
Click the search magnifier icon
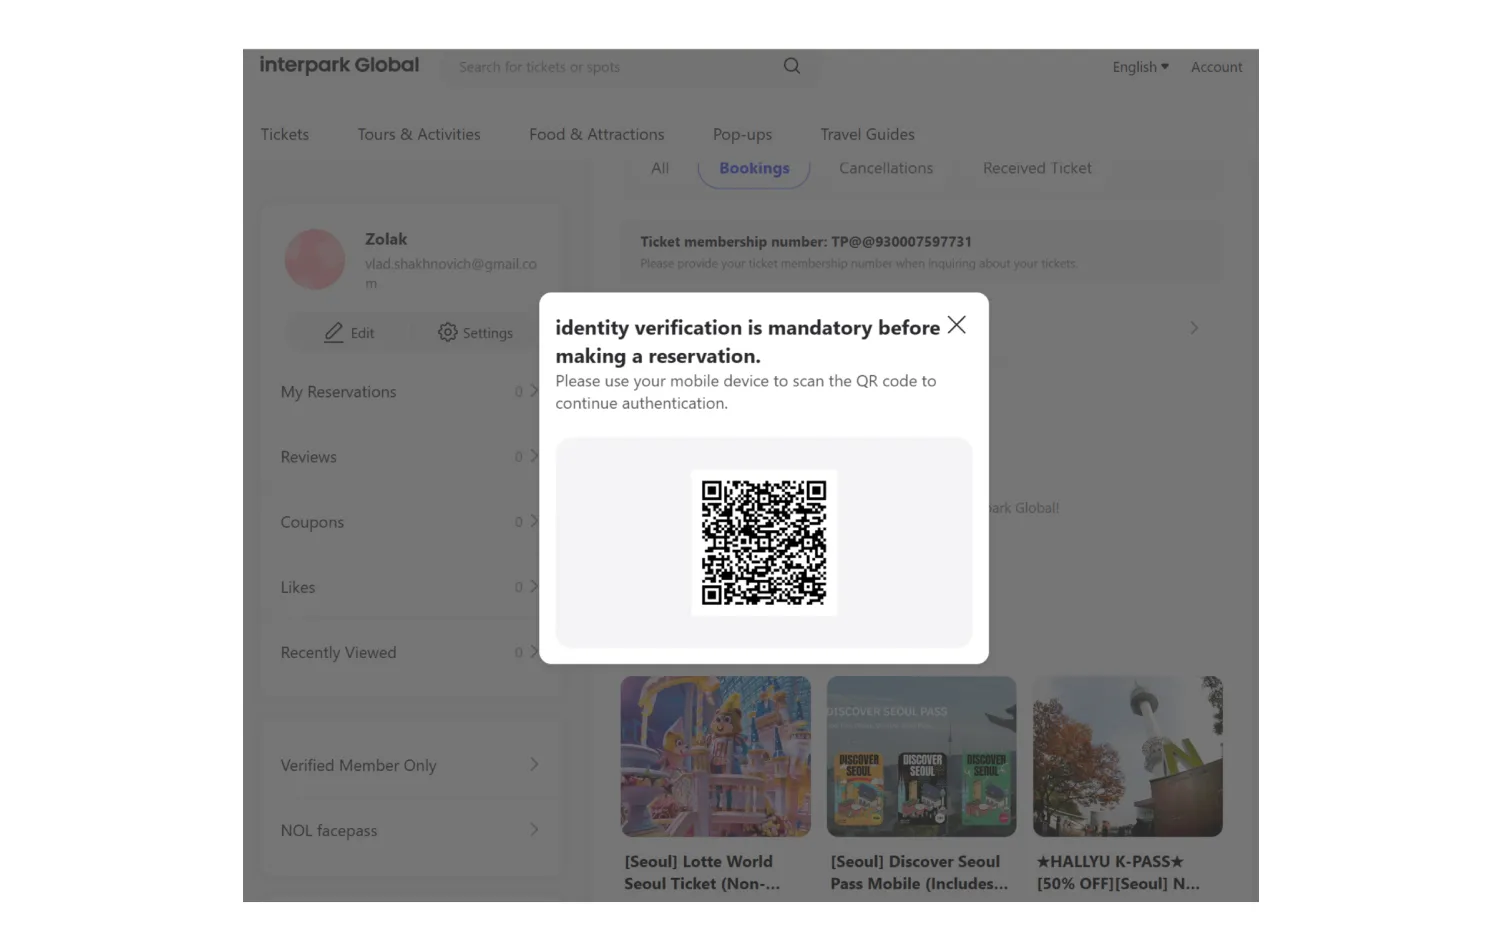(791, 66)
